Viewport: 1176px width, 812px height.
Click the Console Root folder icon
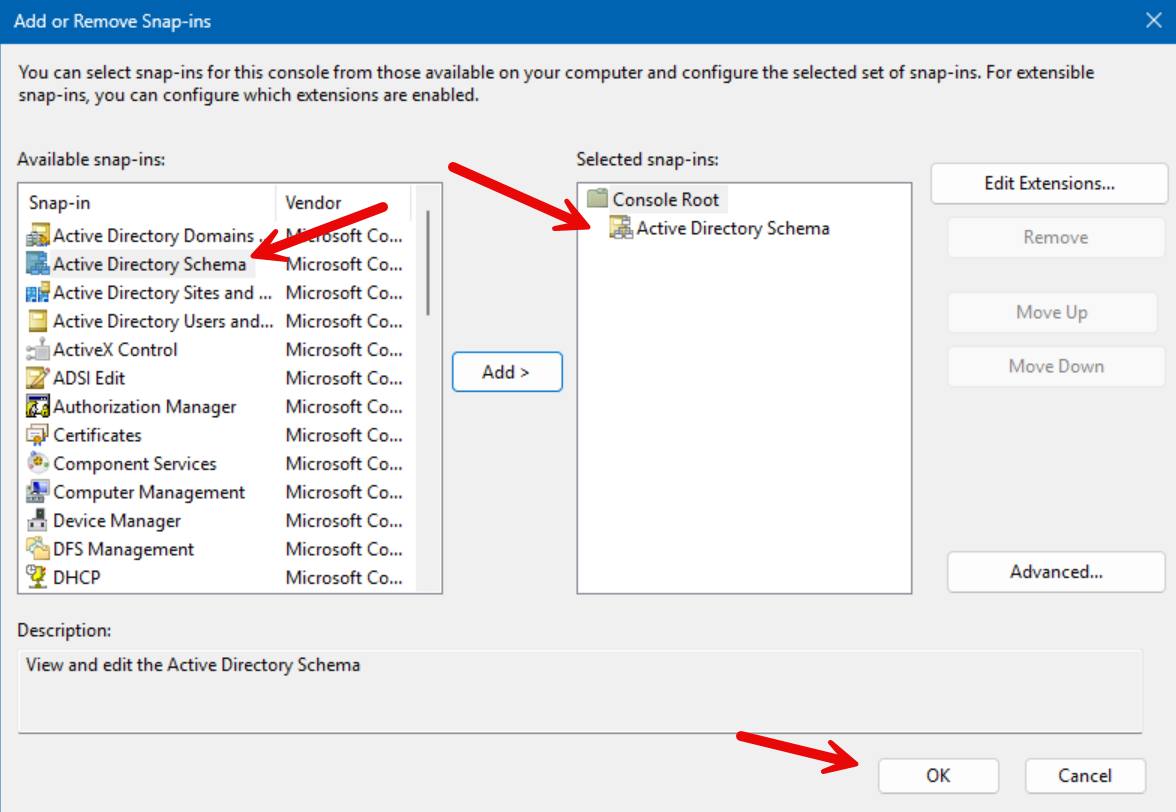597,199
